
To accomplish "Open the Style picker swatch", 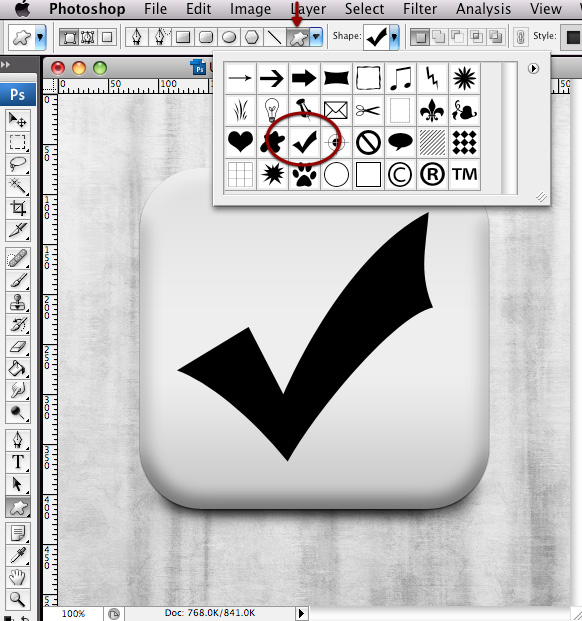I will point(572,37).
